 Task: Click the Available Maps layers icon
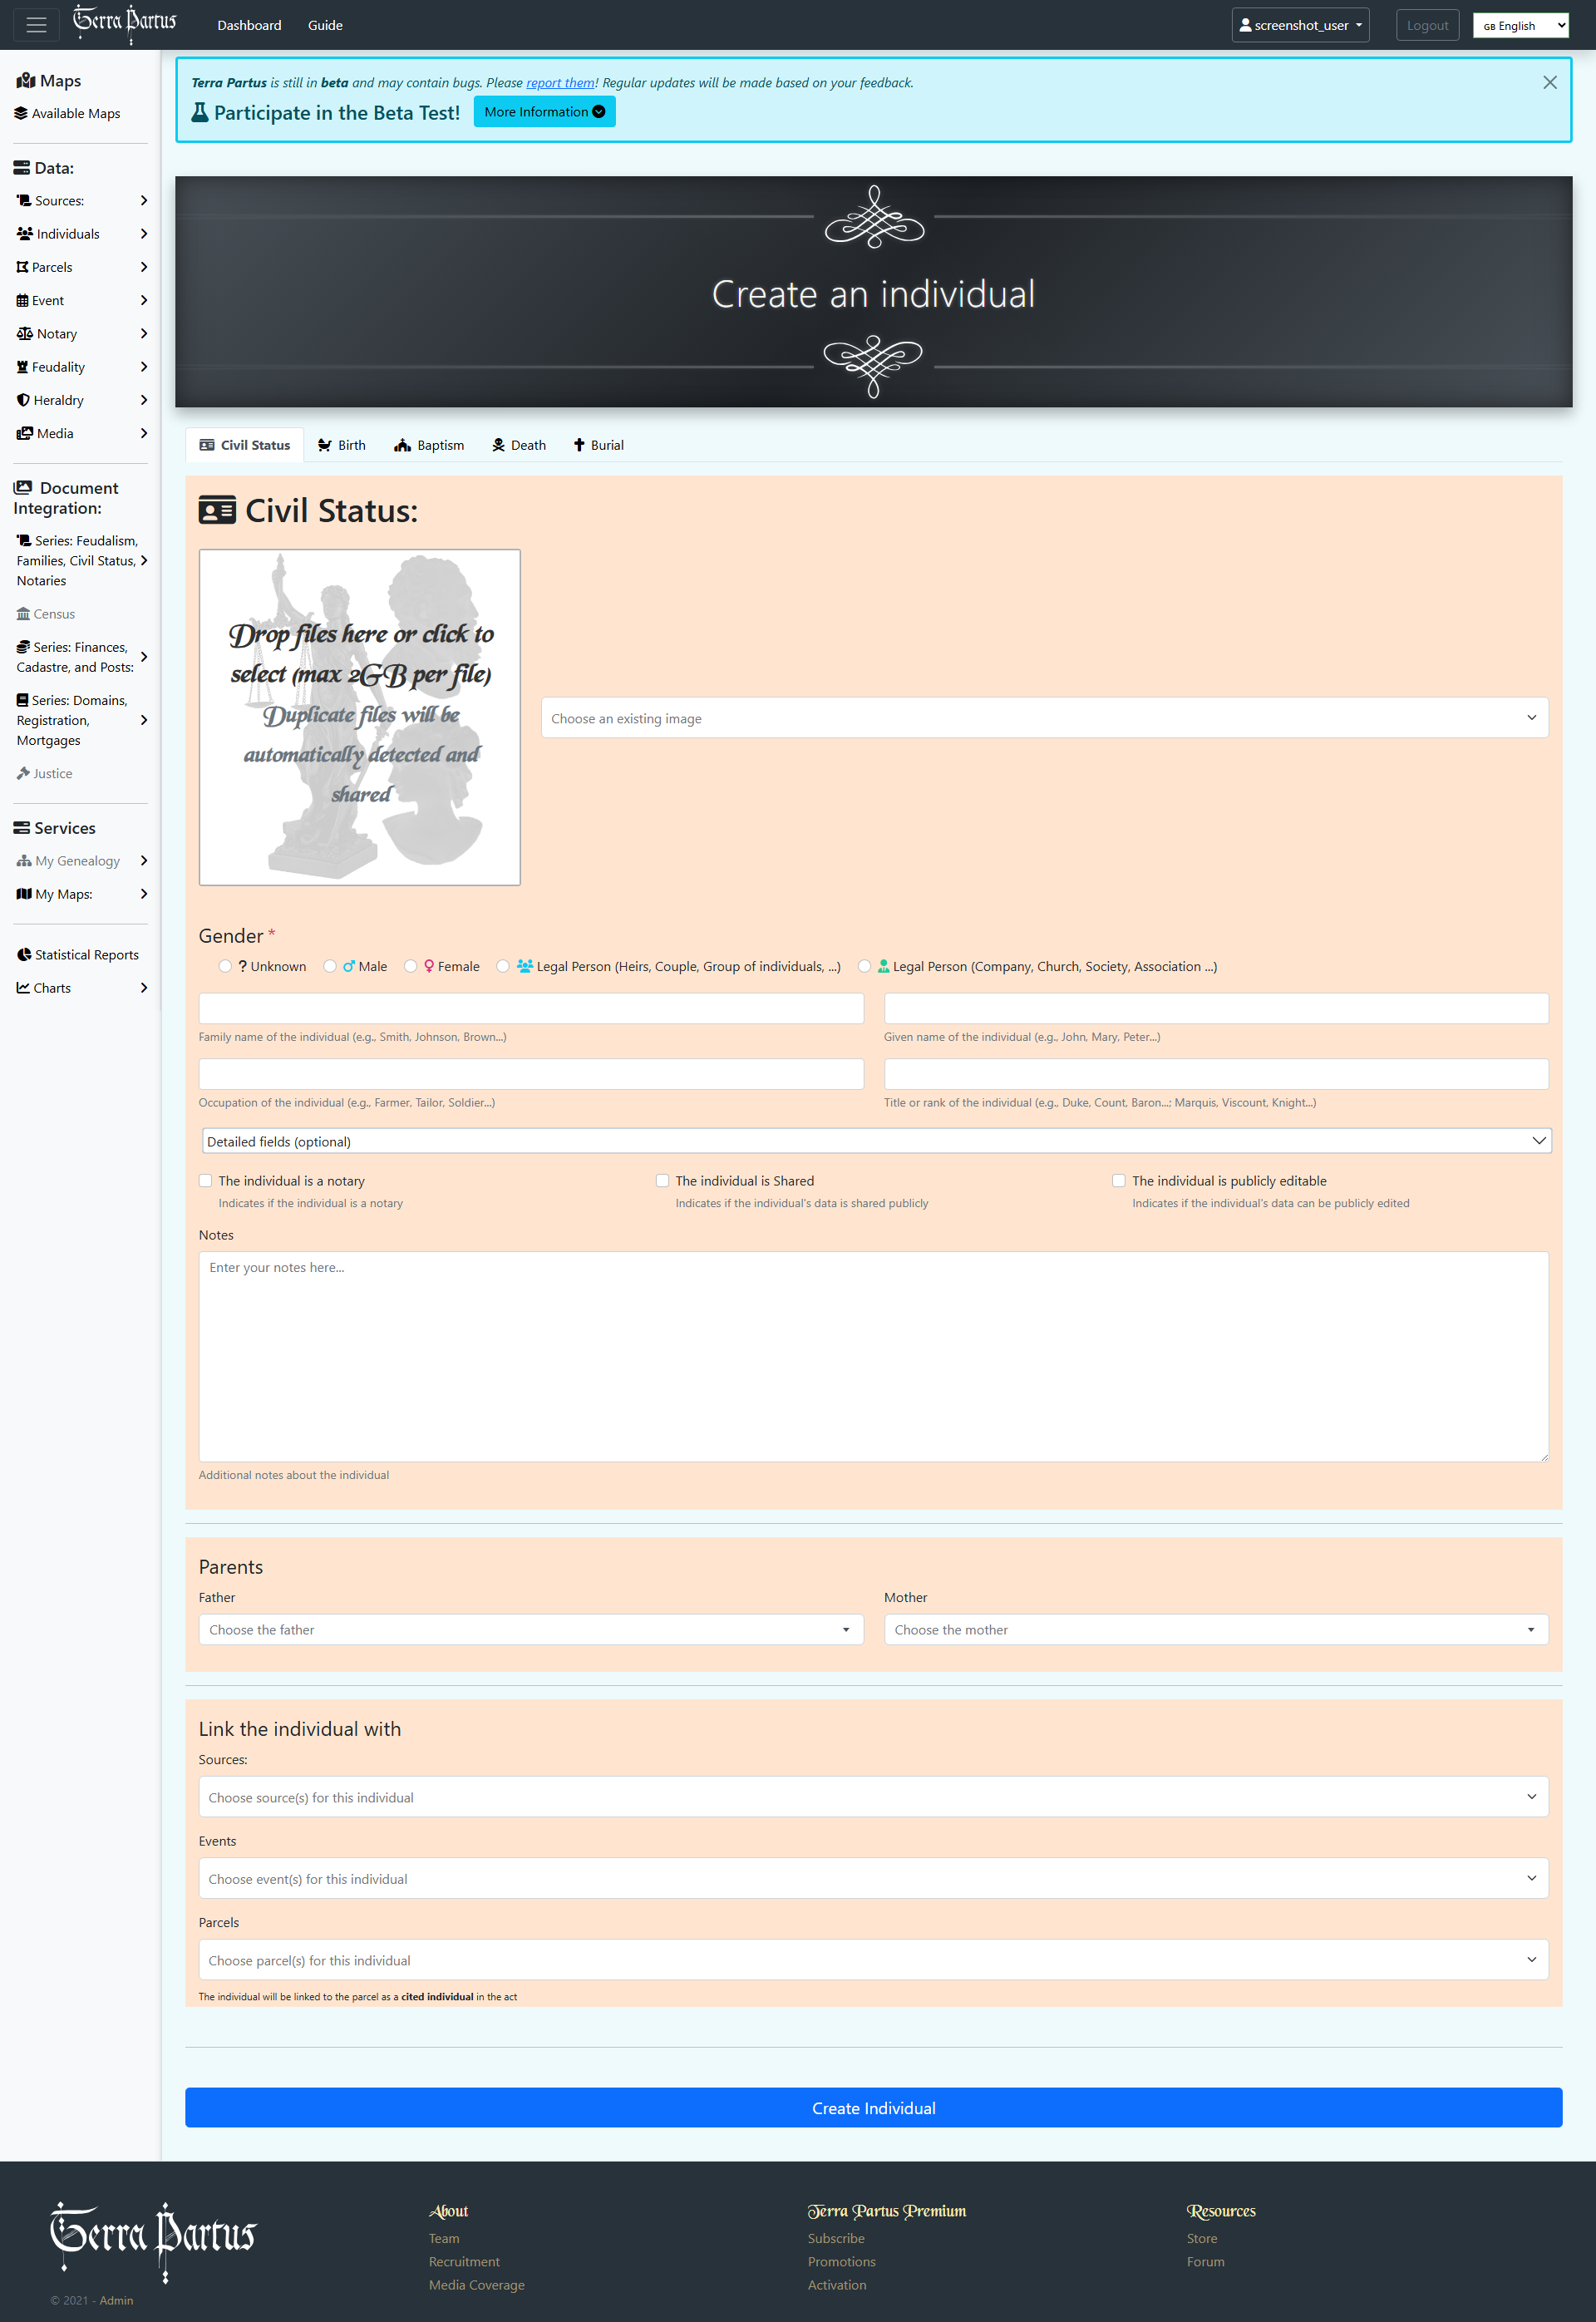click(x=21, y=113)
